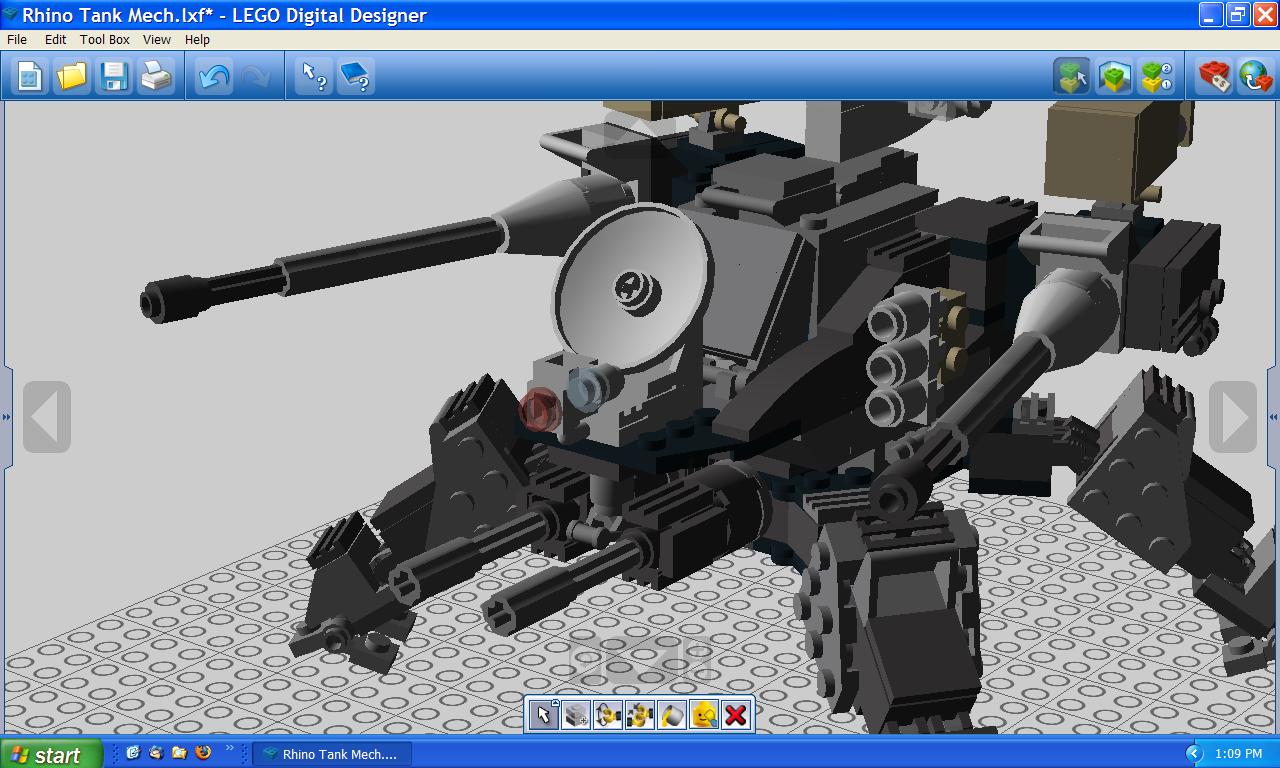
Task: Open the Help menu
Action: pos(197,39)
